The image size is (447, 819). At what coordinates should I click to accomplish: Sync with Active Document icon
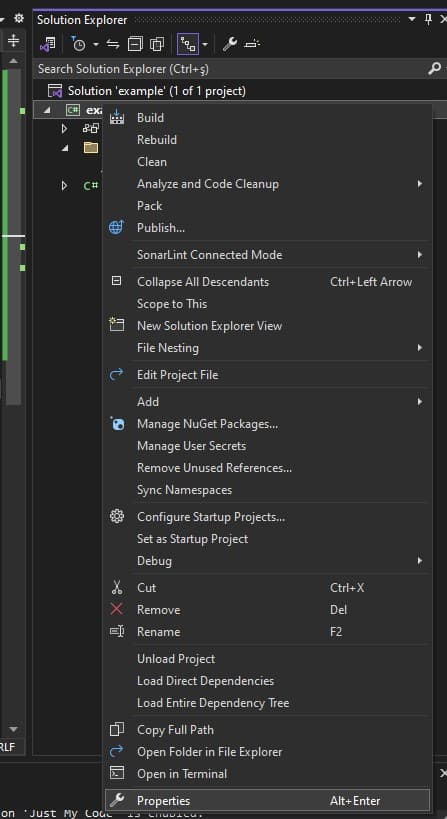(113, 44)
